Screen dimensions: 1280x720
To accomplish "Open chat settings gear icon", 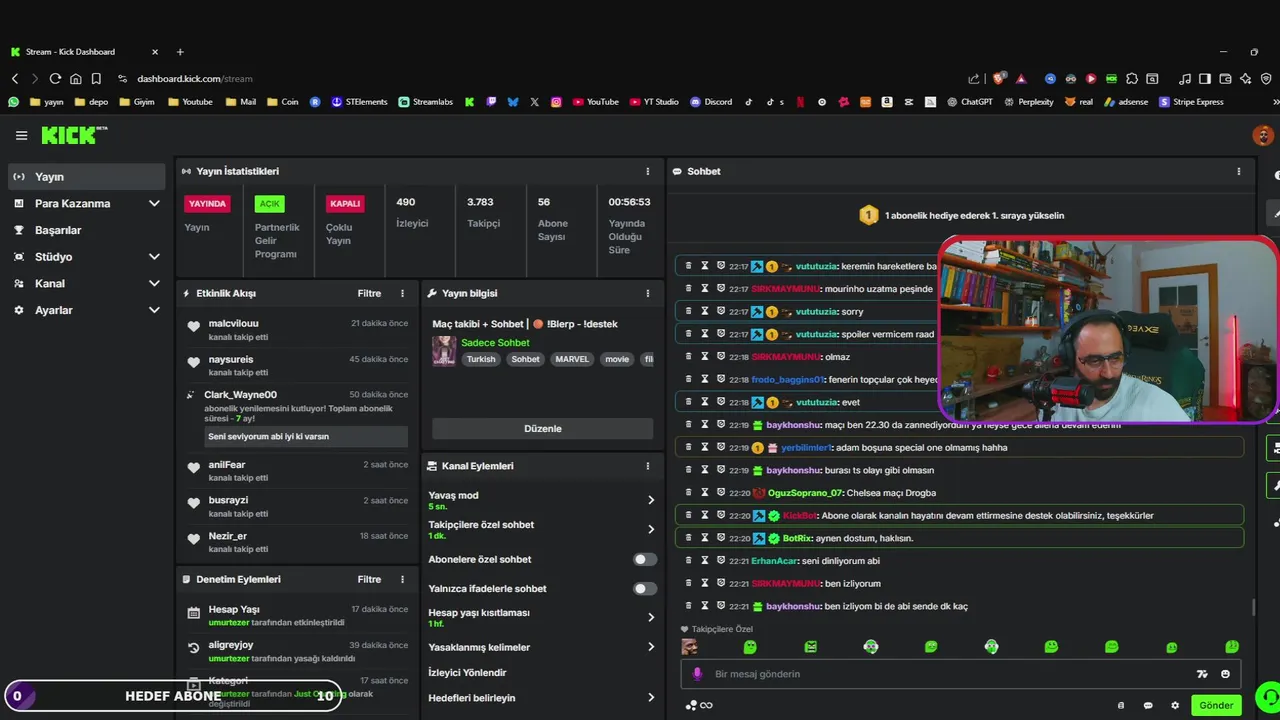I will (x=1175, y=706).
